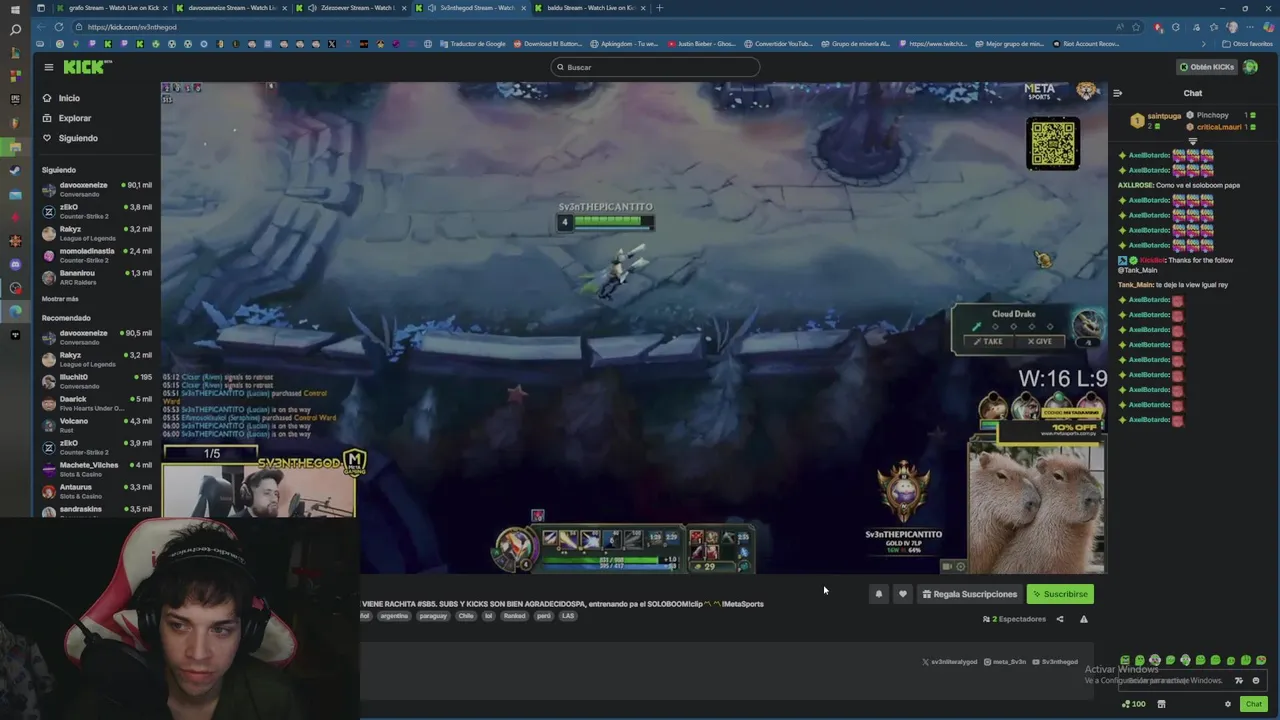The height and width of the screenshot is (720, 1280).
Task: Open chat settings gear
Action: point(1228,704)
